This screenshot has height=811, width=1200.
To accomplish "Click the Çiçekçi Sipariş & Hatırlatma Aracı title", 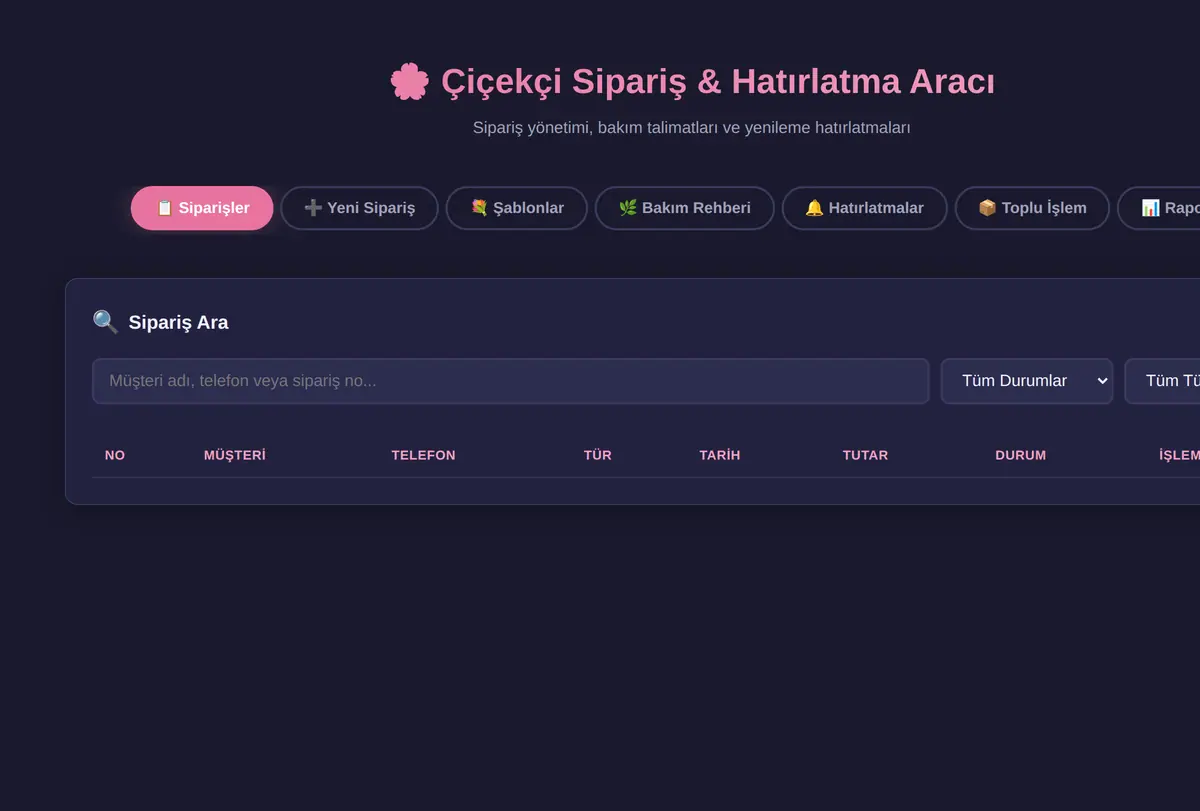I will pyautogui.click(x=718, y=82).
